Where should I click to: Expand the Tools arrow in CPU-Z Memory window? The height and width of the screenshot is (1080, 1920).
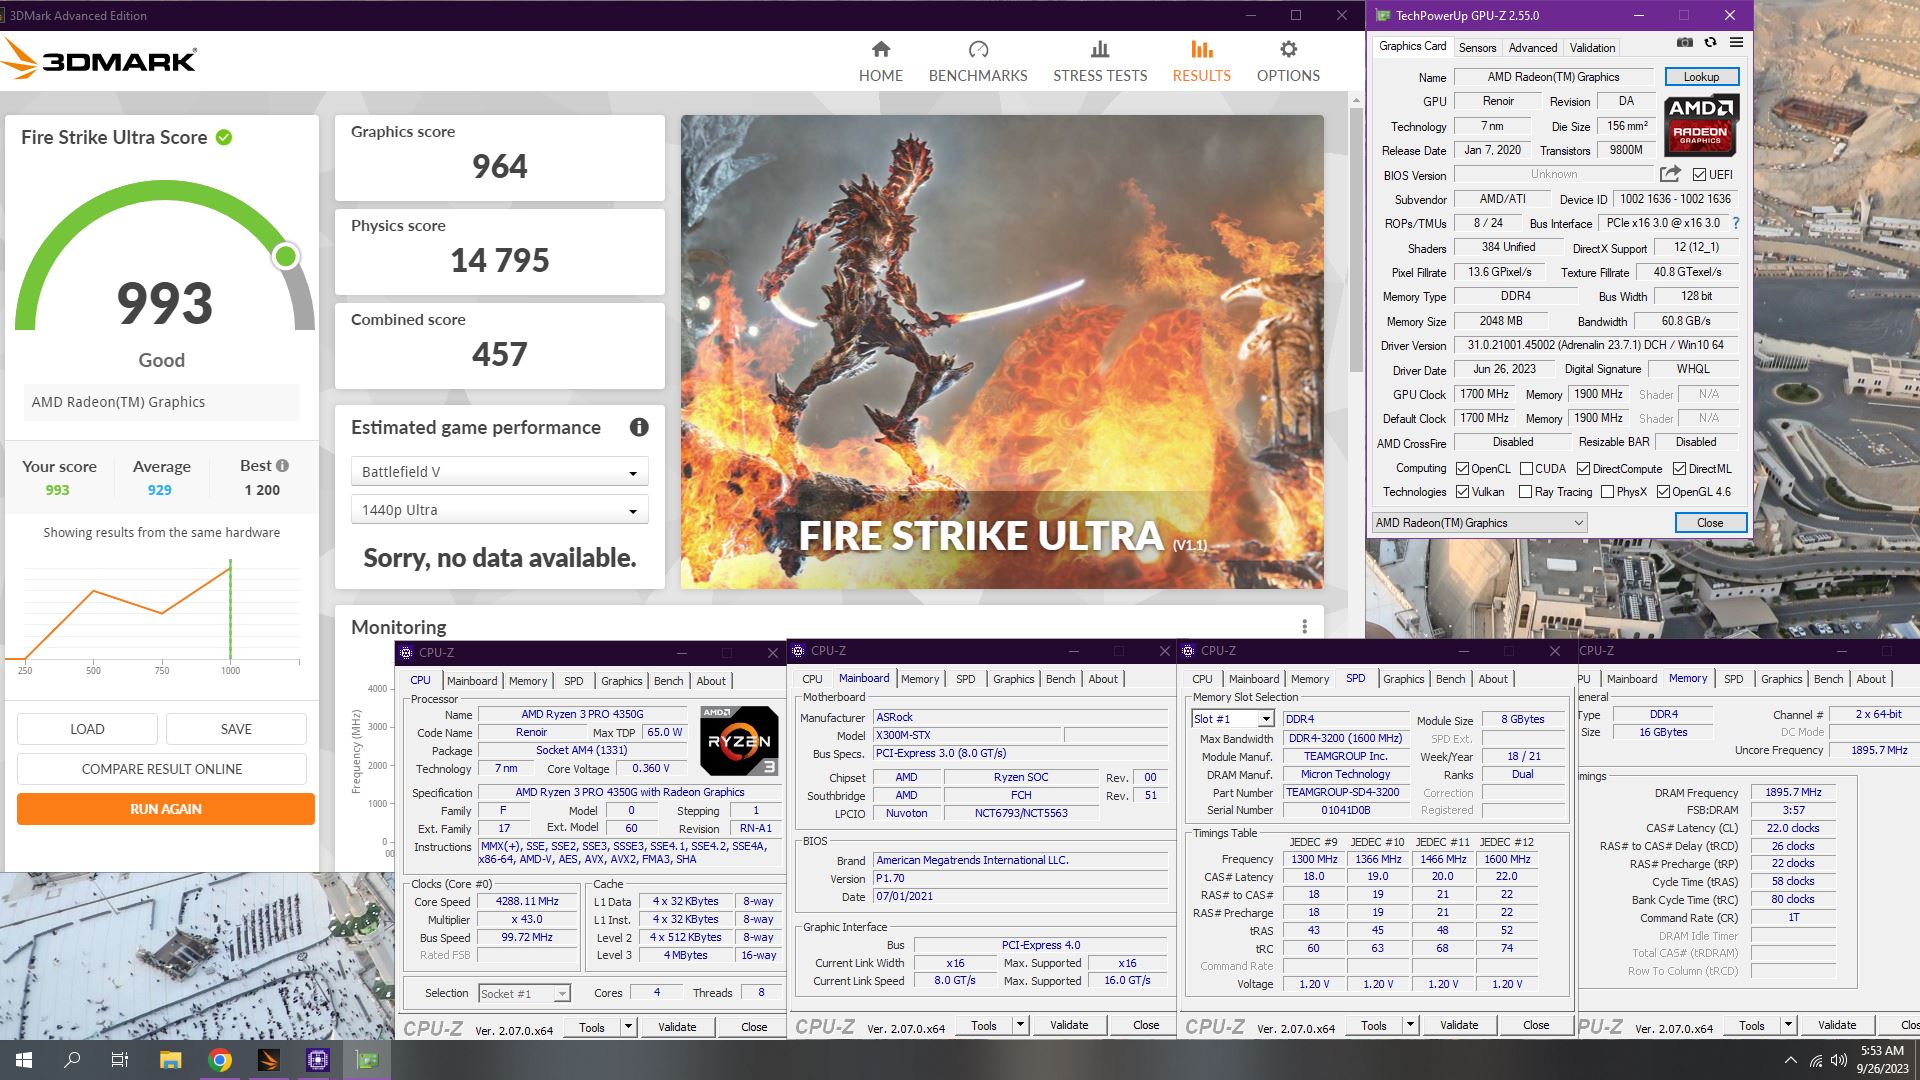1788,1025
